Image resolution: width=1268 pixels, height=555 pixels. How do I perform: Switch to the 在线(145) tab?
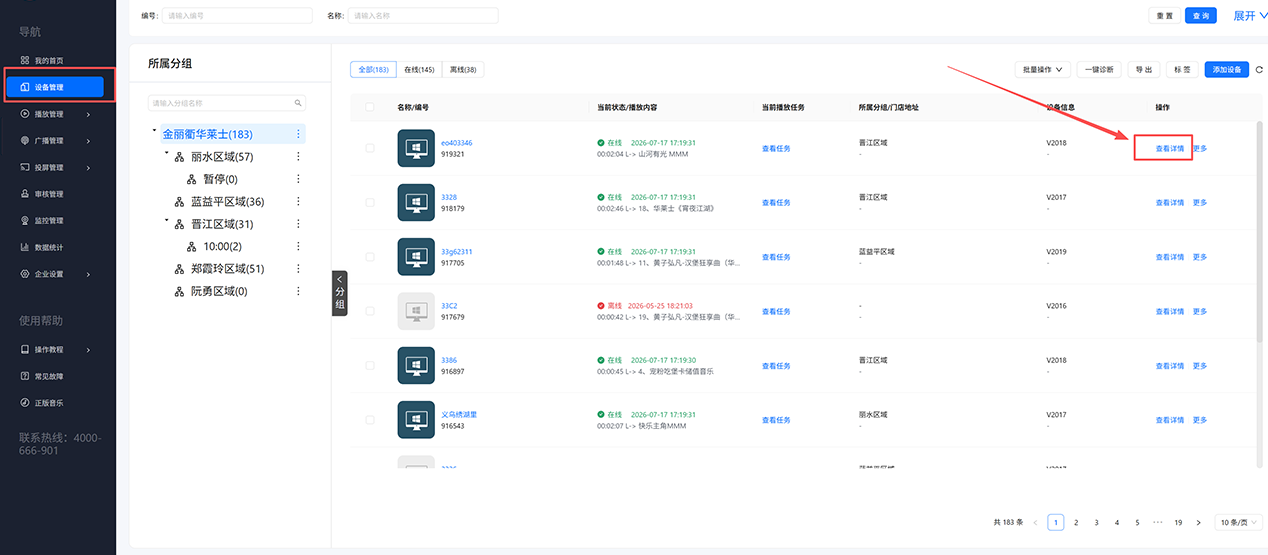pyautogui.click(x=419, y=69)
